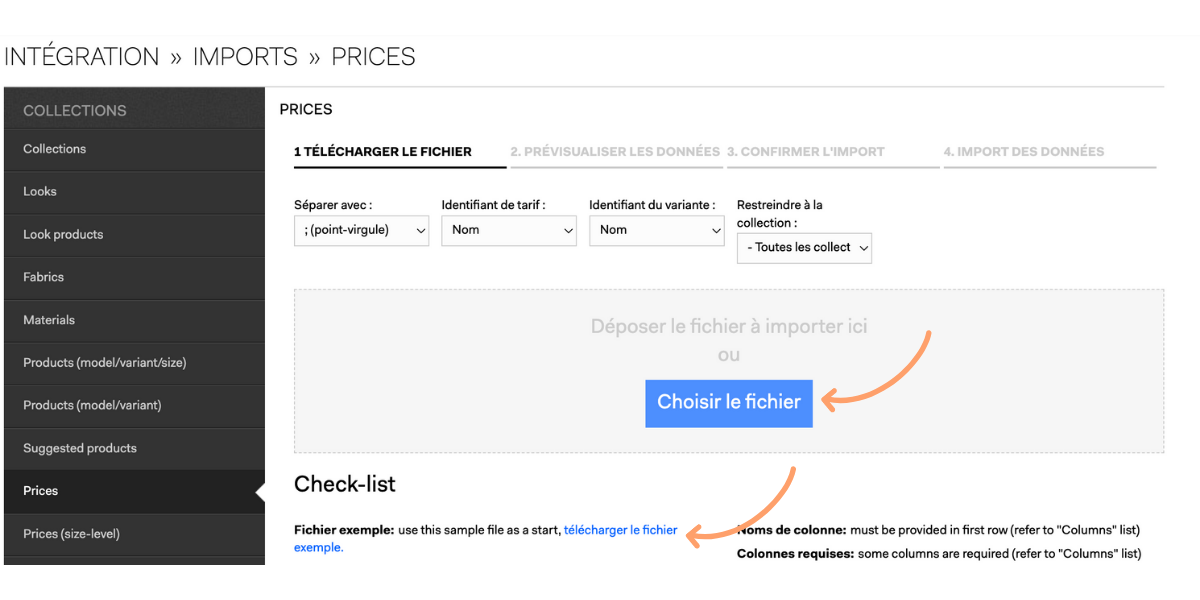Select Products (model/variant) entry
Viewport: 1200px width, 600px height.
pyautogui.click(x=134, y=405)
